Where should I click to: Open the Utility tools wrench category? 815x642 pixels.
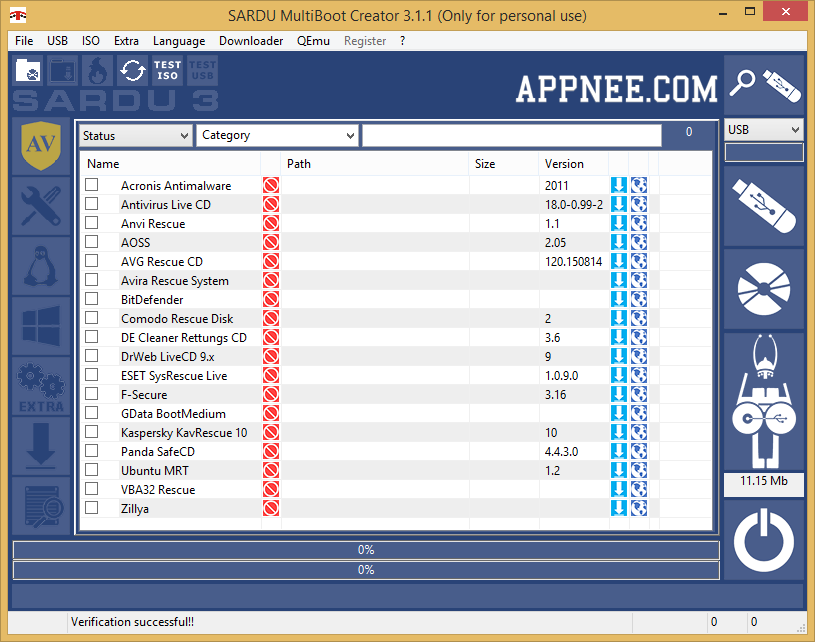pyautogui.click(x=41, y=206)
